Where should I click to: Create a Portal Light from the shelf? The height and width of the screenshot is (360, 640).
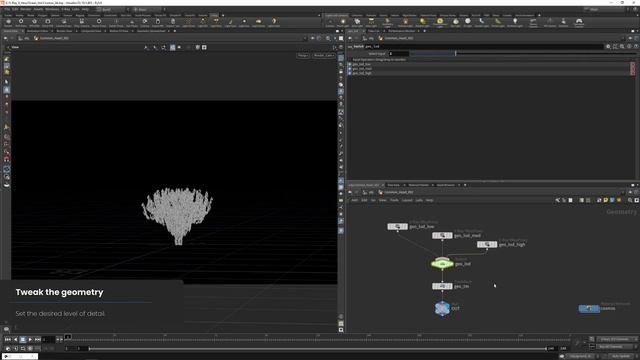(498, 22)
